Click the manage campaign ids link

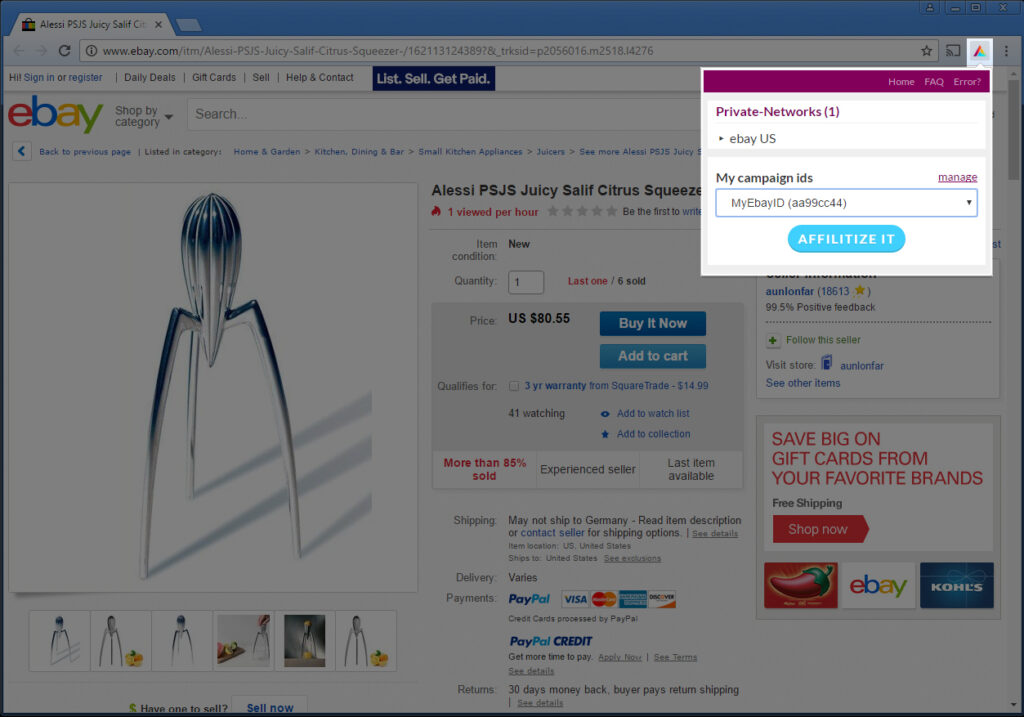tap(957, 177)
